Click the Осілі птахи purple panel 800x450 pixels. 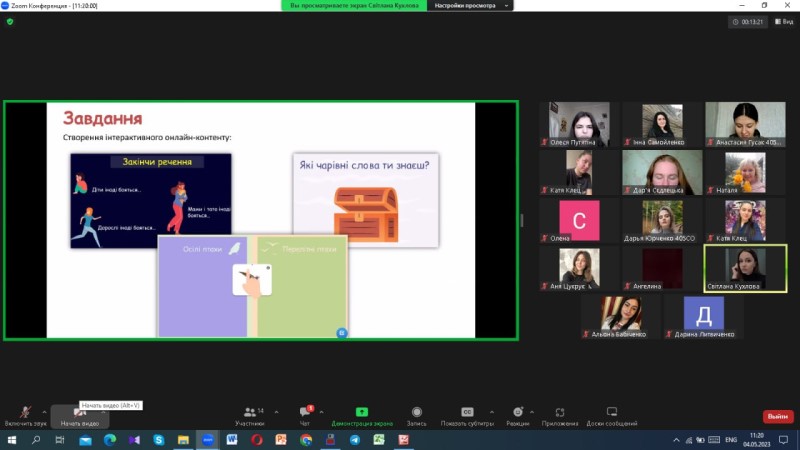pyautogui.click(x=203, y=286)
